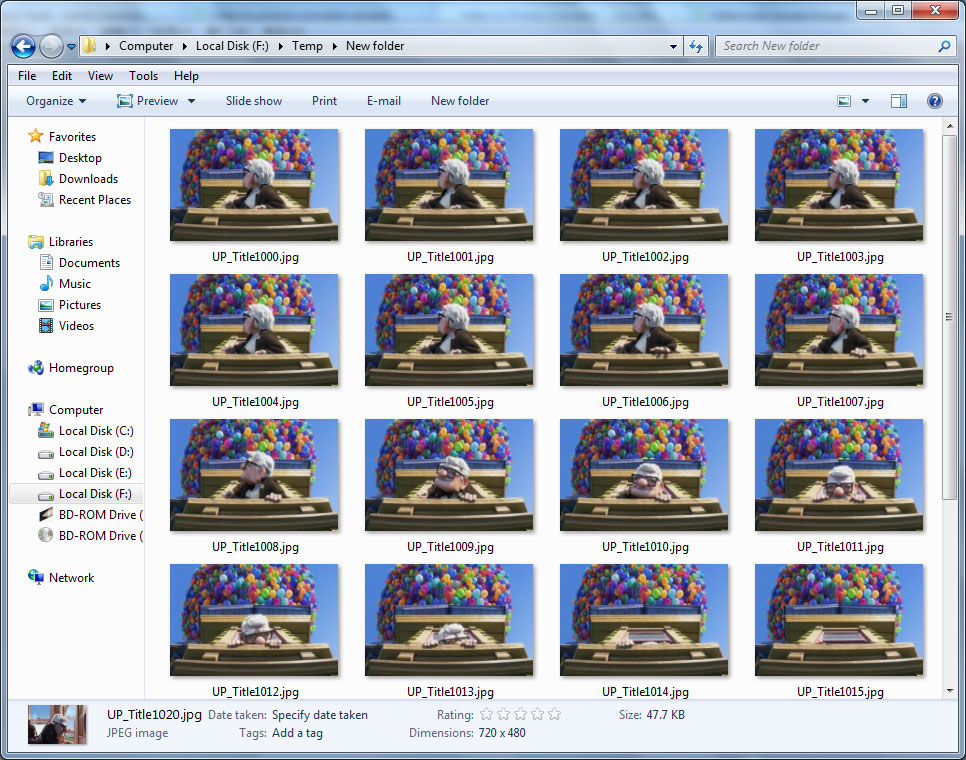966x760 pixels.
Task: Open Desktop in Favorites
Action: [80, 158]
